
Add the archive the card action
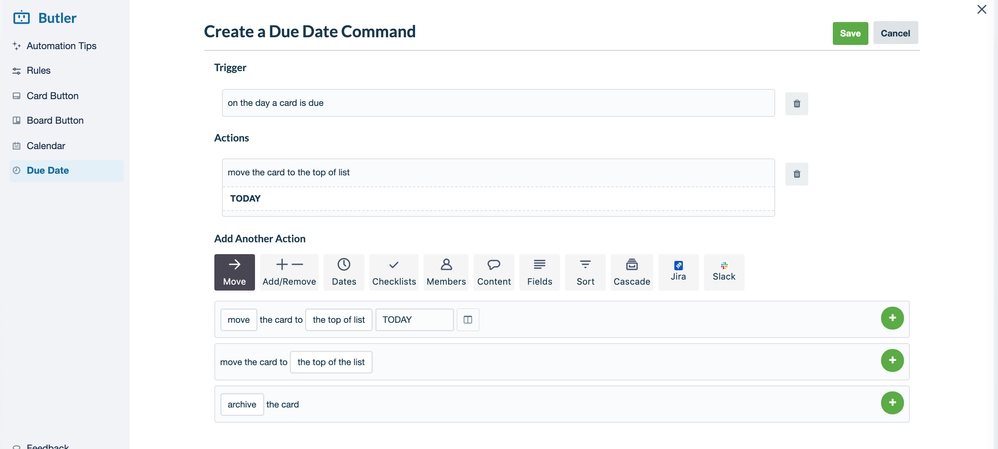[x=892, y=403]
